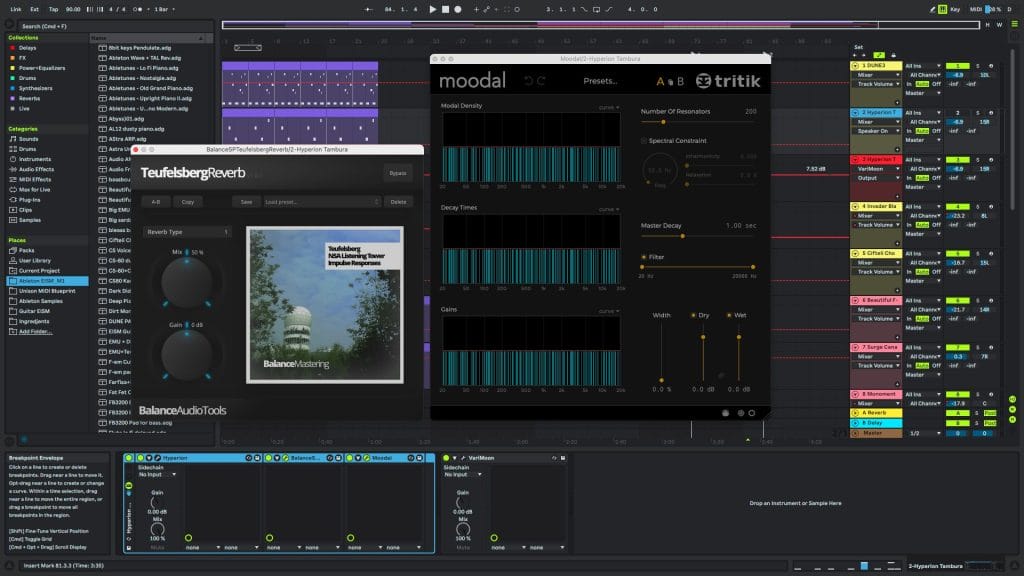Open the Modal Density curve dropdown
The width and height of the screenshot is (1024, 576).
pyautogui.click(x=608, y=107)
